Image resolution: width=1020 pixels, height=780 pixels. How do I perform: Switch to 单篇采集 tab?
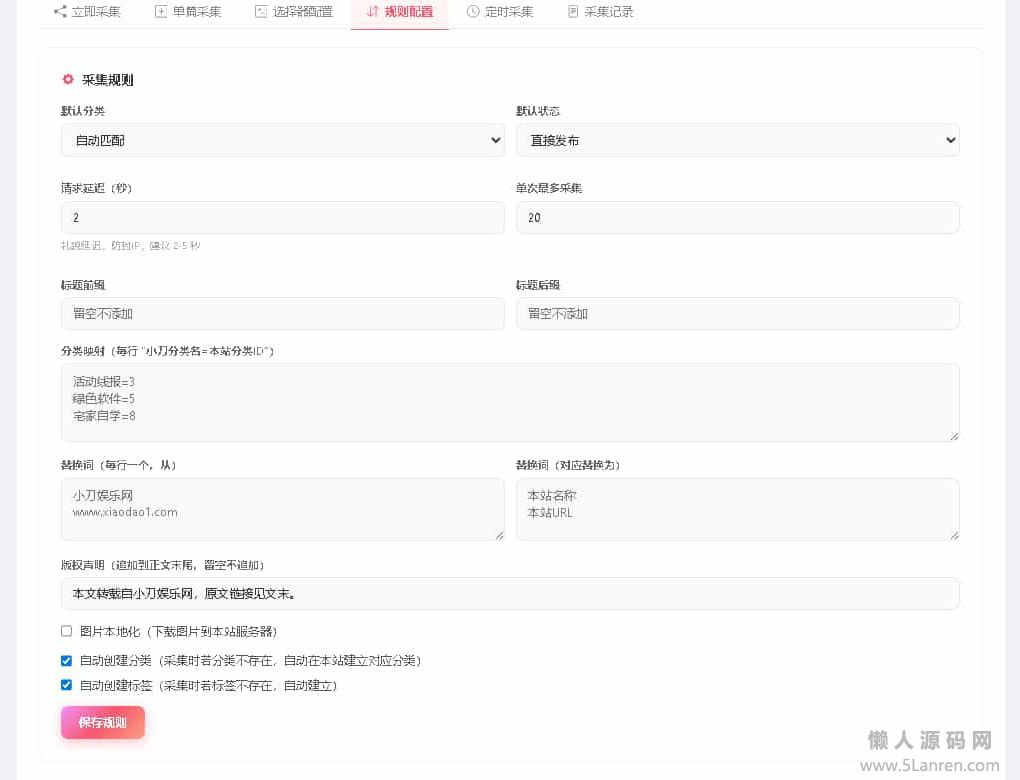pyautogui.click(x=188, y=12)
